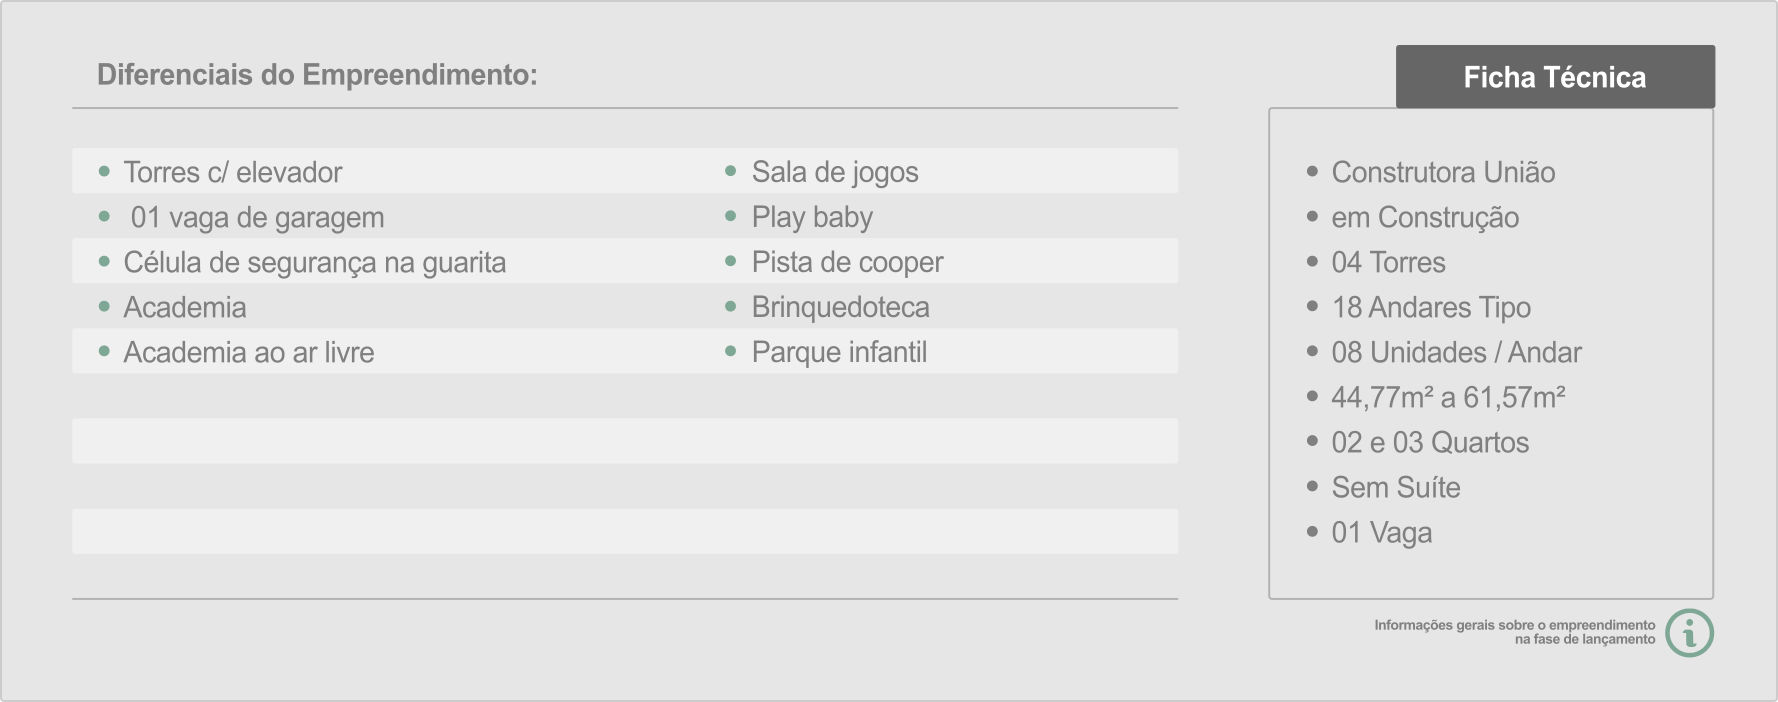Select the Academia list item
This screenshot has width=1778, height=702.
(x=185, y=307)
